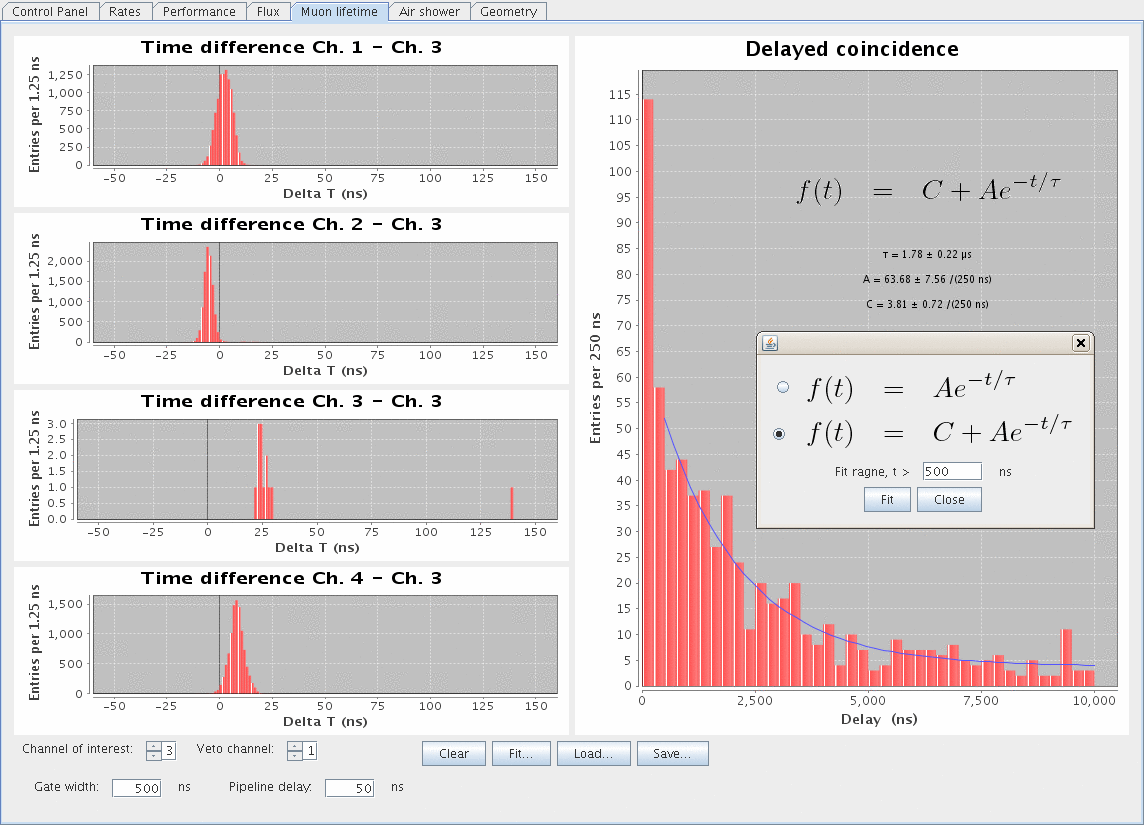Image resolution: width=1144 pixels, height=825 pixels.
Task: Adjust the Channel of interest stepper
Action: 154,750
